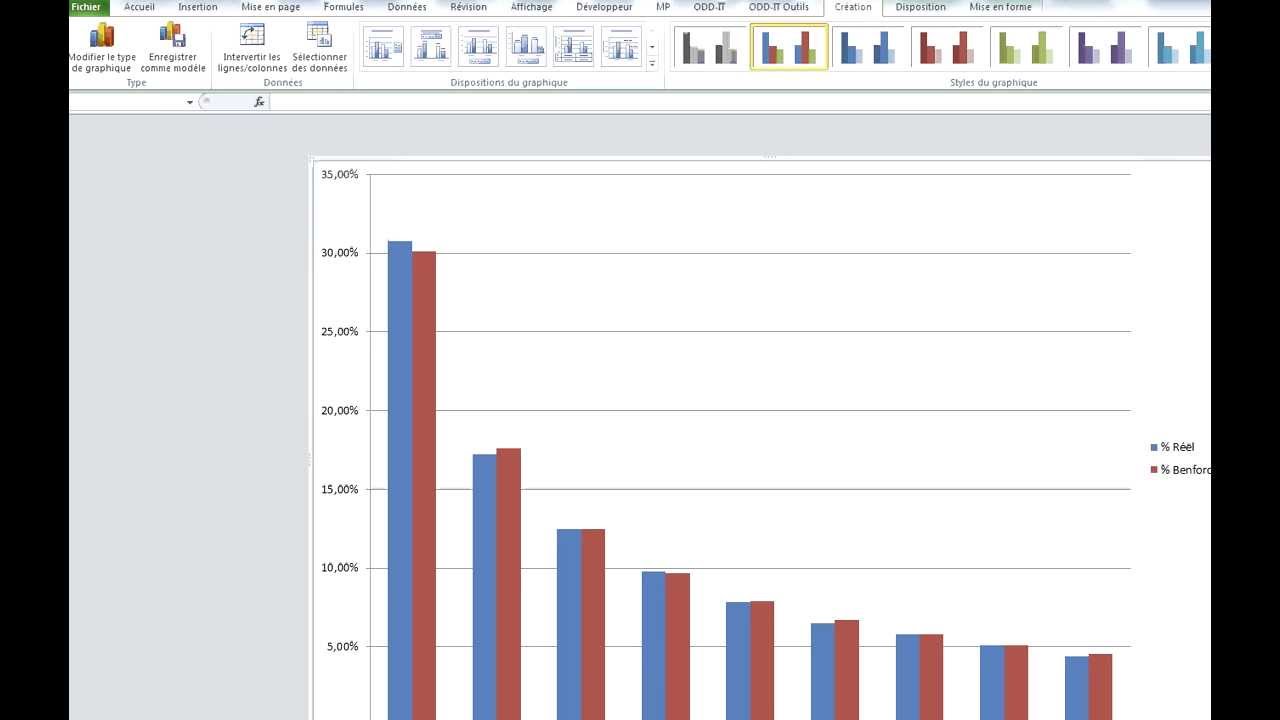
Task: Click the 5,00% axis label
Action: [342, 647]
